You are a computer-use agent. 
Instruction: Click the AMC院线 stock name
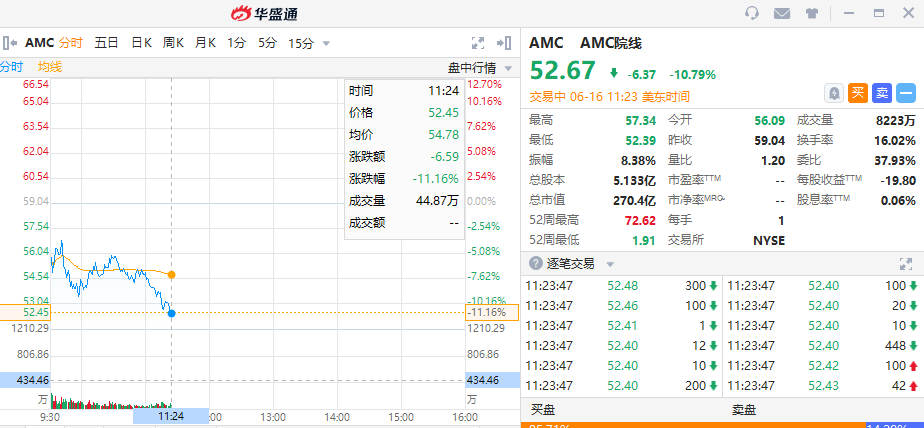pyautogui.click(x=611, y=43)
